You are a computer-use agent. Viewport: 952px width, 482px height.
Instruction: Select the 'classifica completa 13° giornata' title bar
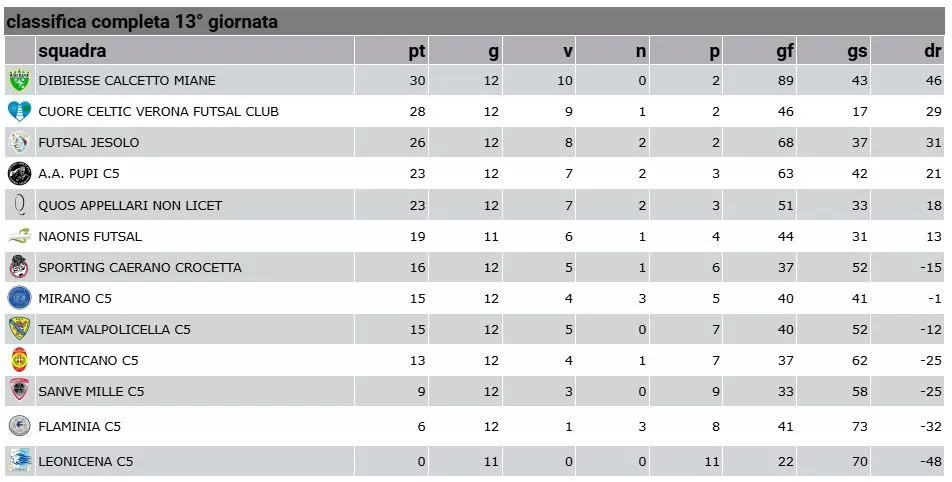tap(142, 21)
